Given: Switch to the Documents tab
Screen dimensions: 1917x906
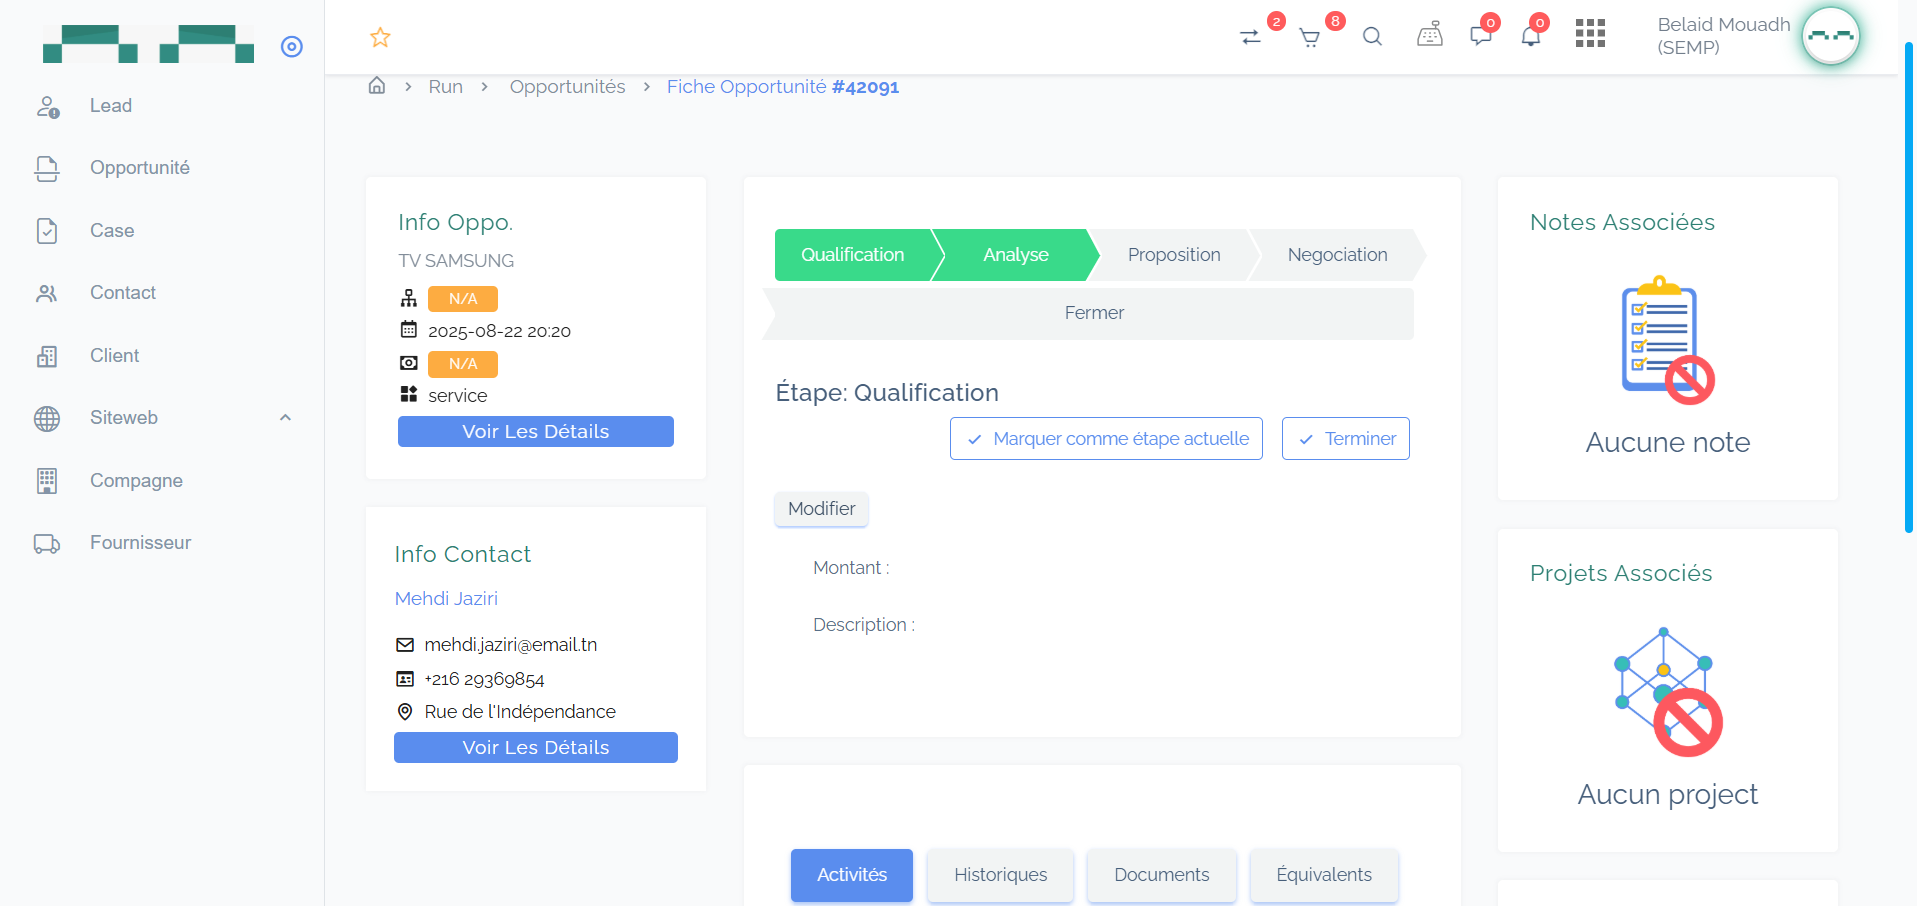Looking at the screenshot, I should tap(1162, 875).
